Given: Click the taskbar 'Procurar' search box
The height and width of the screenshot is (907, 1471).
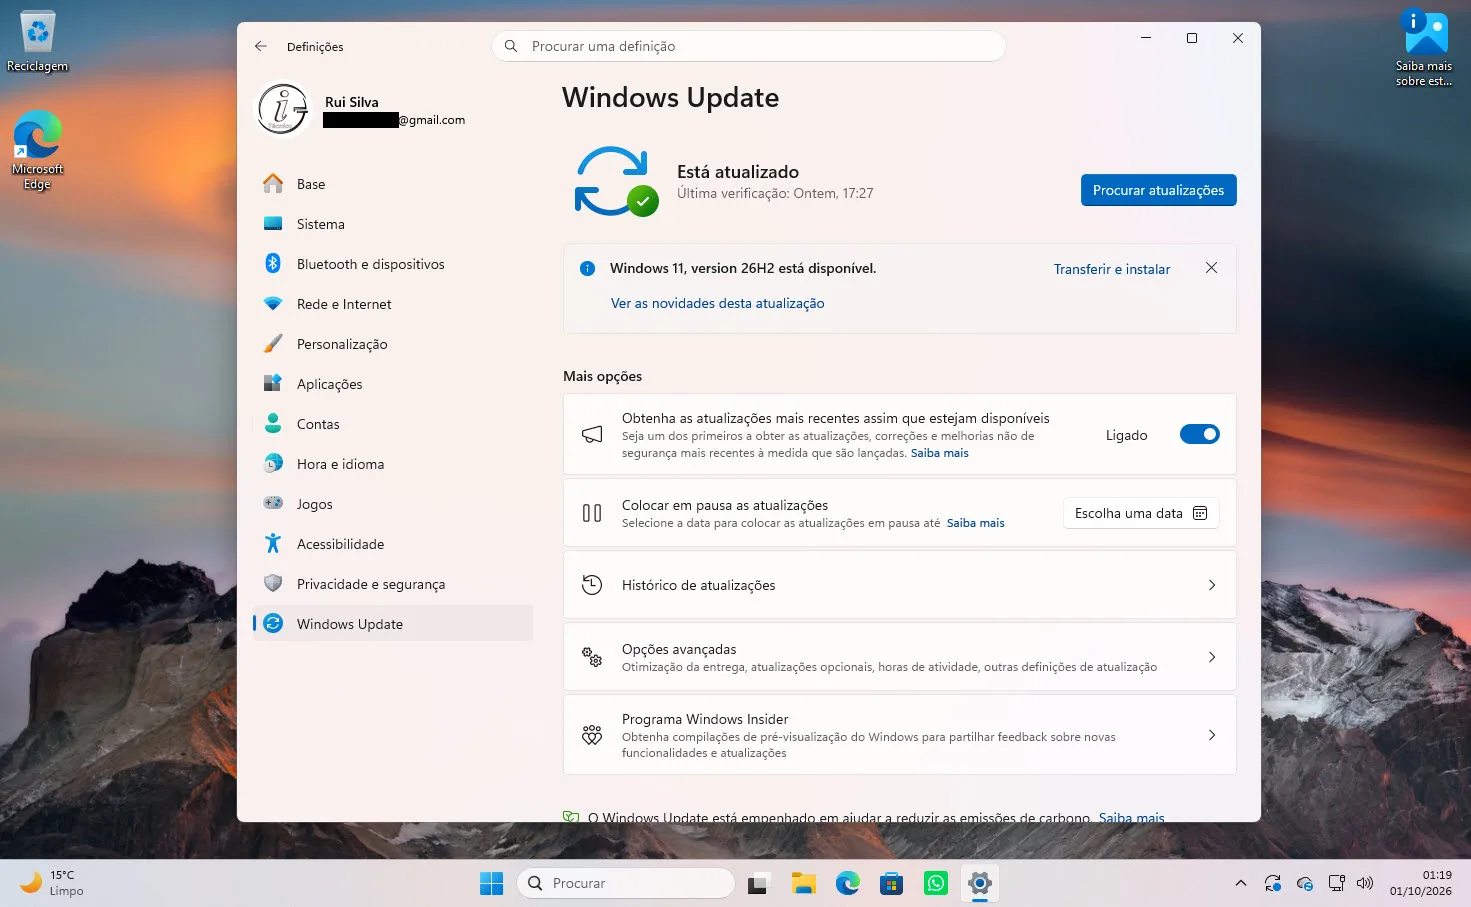Looking at the screenshot, I should coord(626,883).
